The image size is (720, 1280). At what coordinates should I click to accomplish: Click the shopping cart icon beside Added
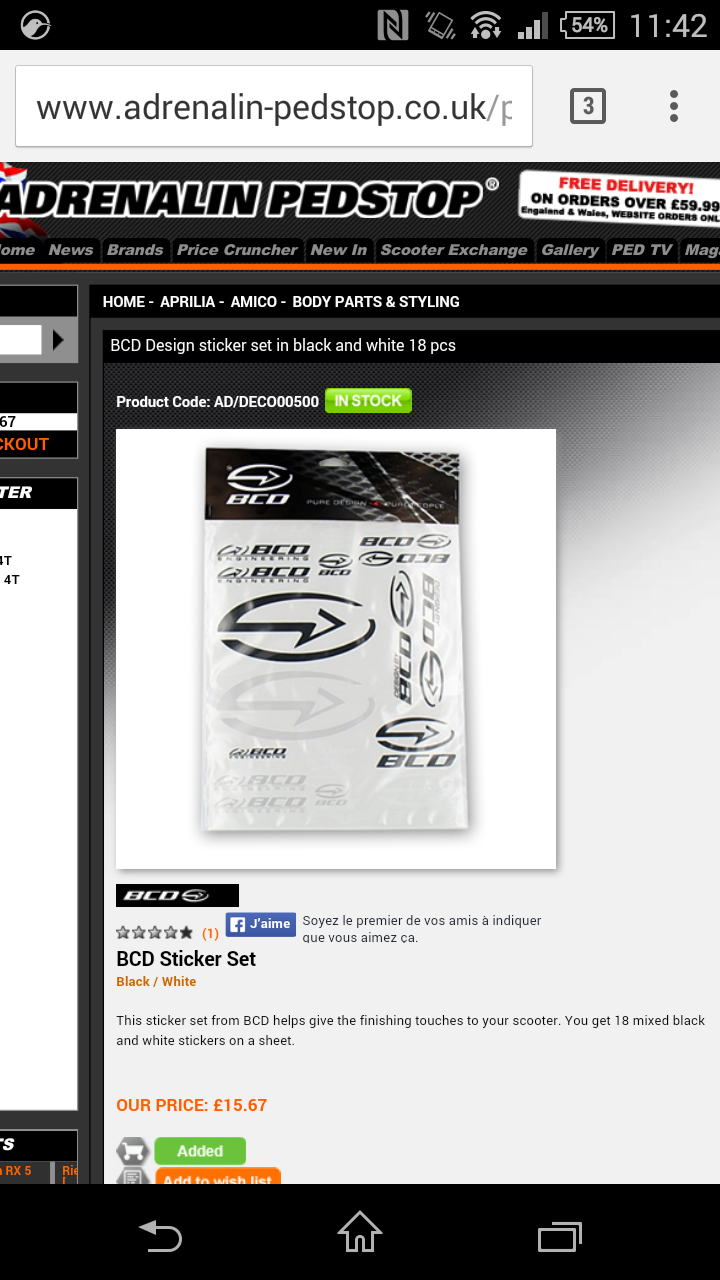coord(133,1151)
